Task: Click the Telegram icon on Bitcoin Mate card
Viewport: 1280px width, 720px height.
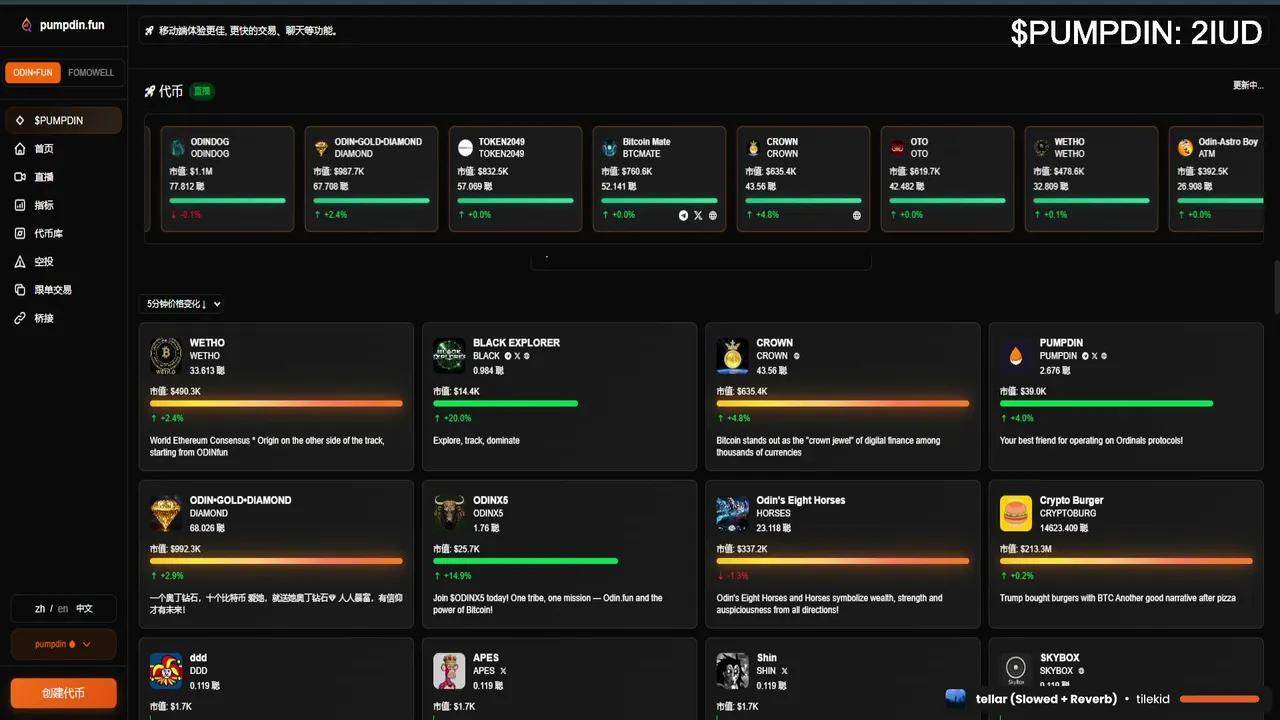Action: pyautogui.click(x=684, y=215)
